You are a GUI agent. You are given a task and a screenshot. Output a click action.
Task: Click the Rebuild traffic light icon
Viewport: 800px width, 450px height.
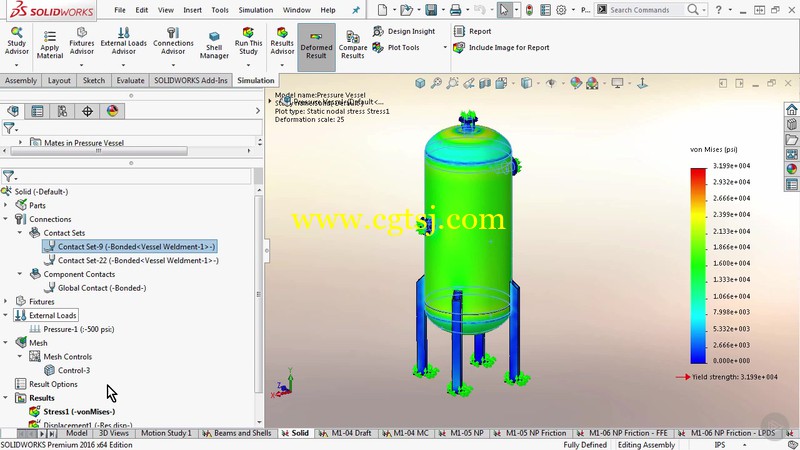pos(529,10)
